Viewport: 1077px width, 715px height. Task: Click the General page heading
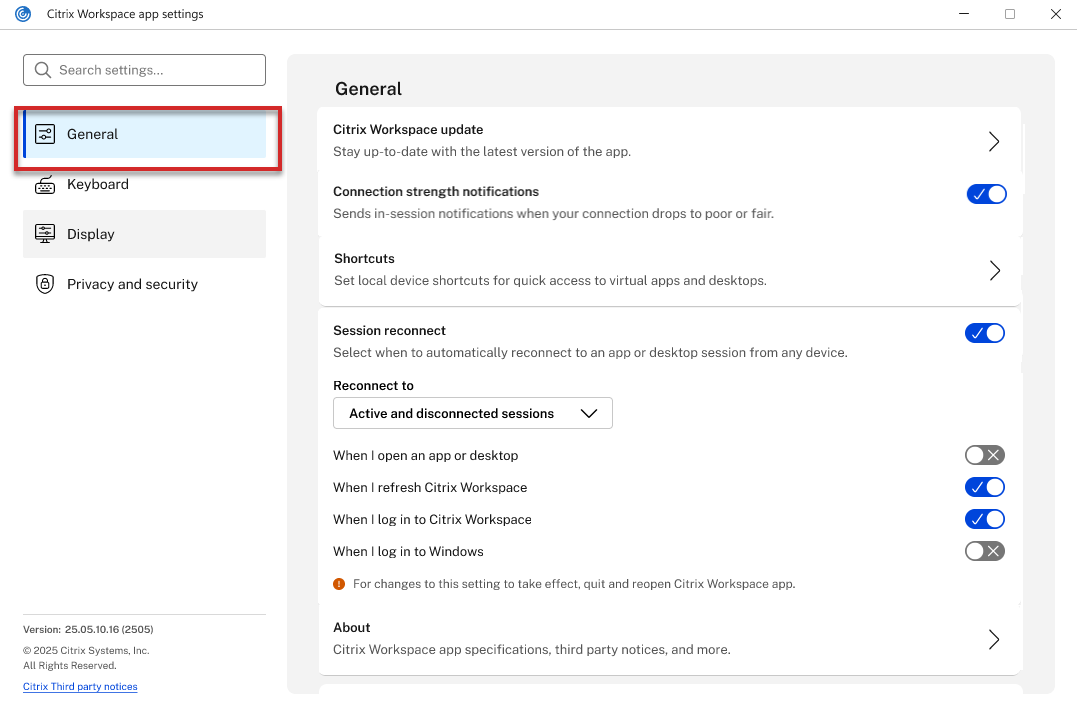click(368, 89)
